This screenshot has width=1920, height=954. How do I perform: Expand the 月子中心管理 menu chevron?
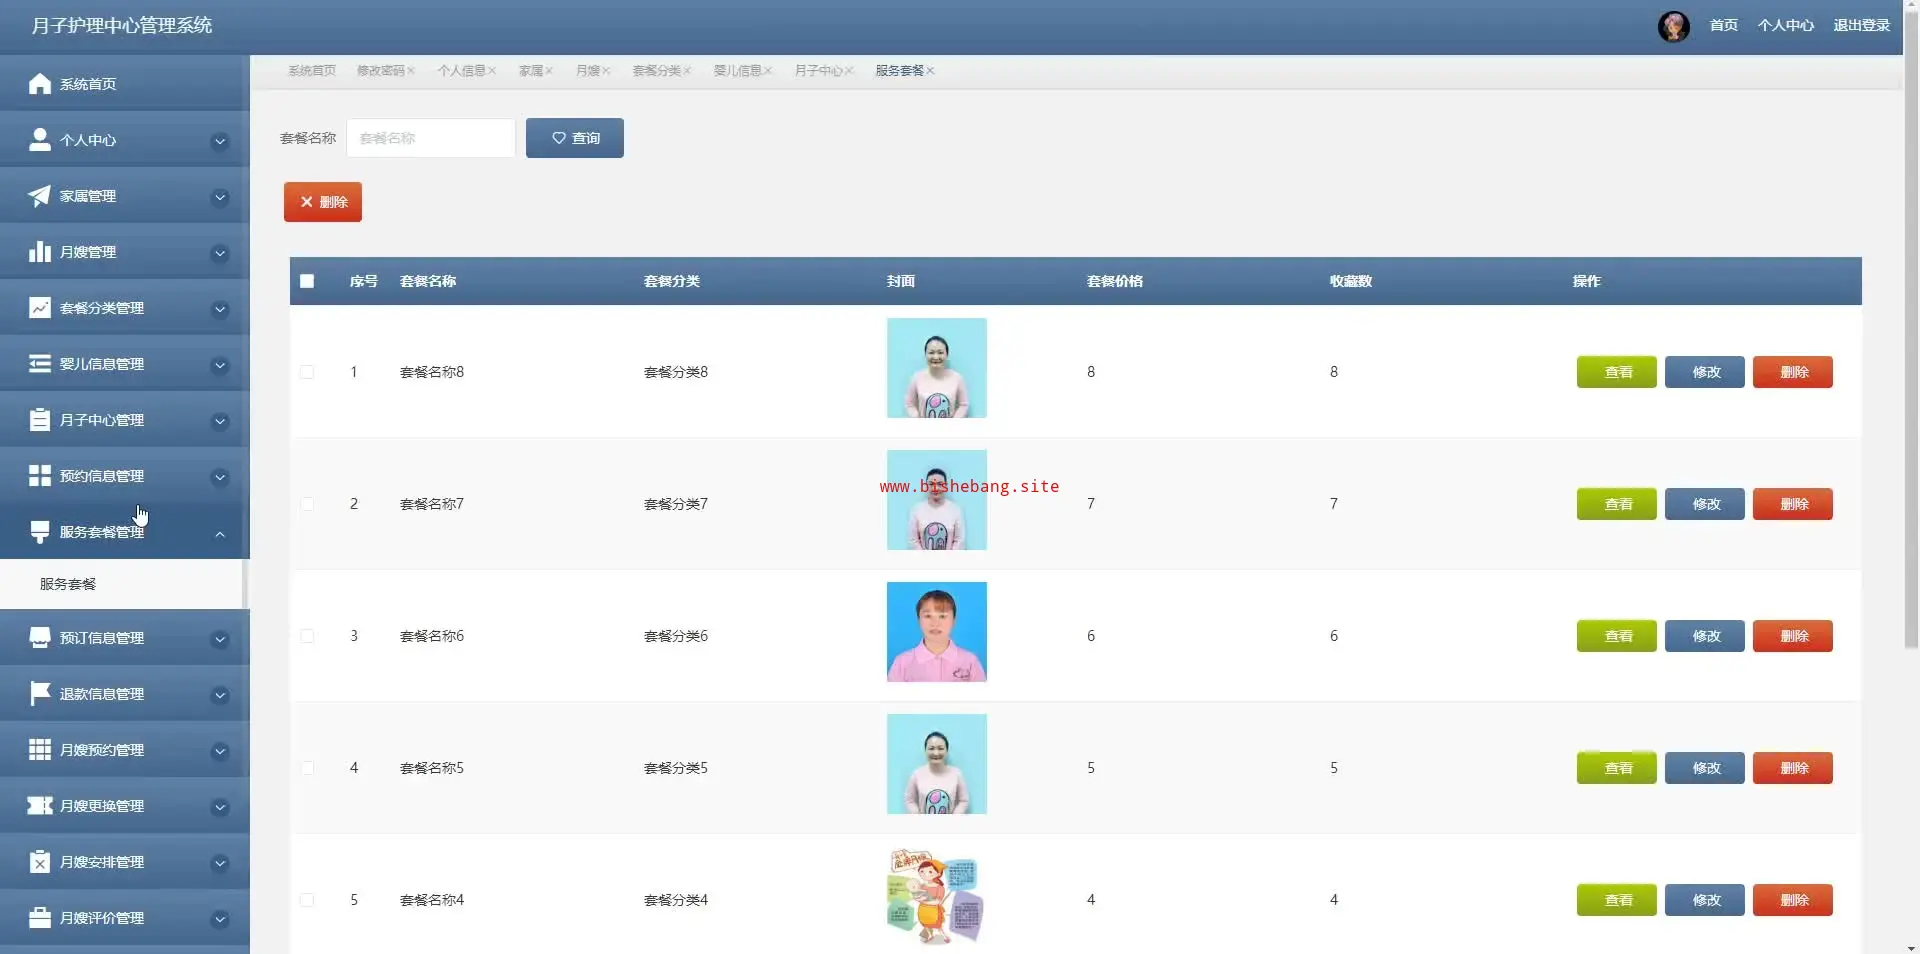pyautogui.click(x=220, y=422)
